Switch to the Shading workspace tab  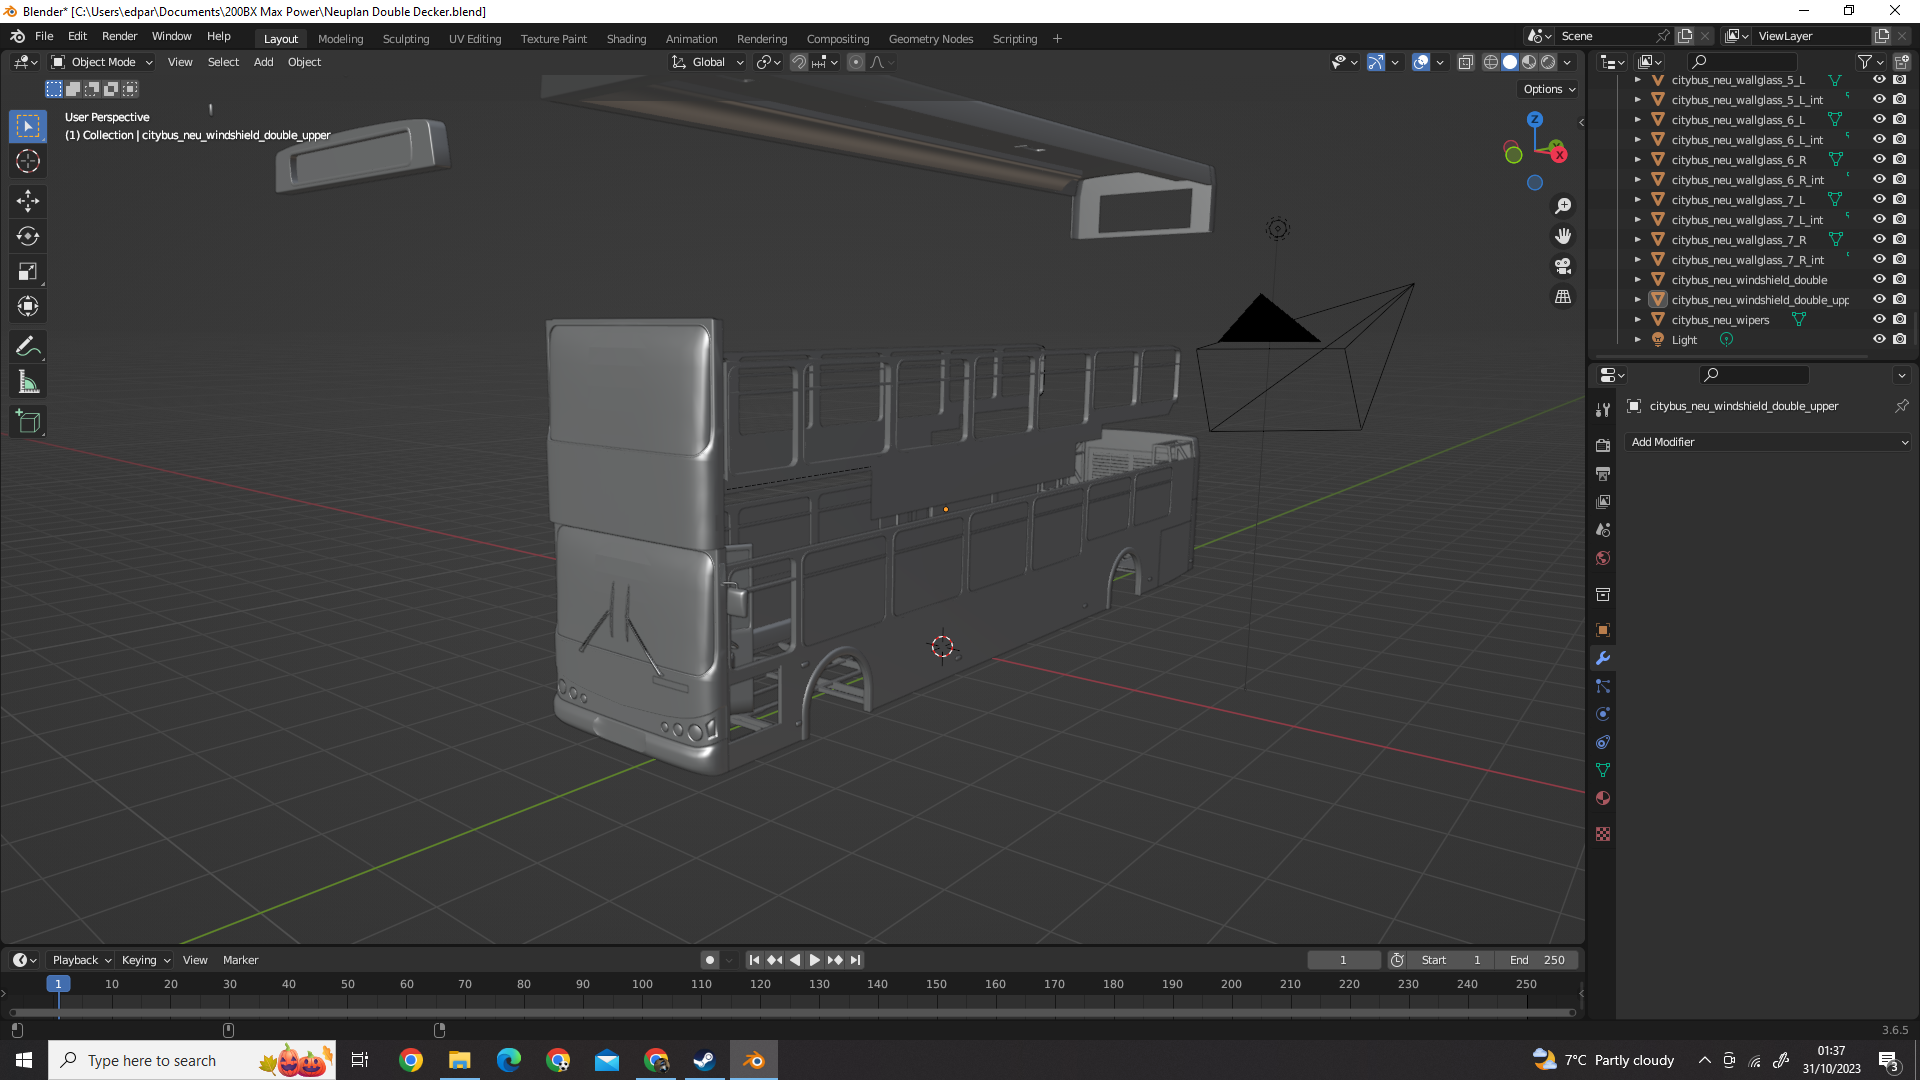pyautogui.click(x=626, y=39)
